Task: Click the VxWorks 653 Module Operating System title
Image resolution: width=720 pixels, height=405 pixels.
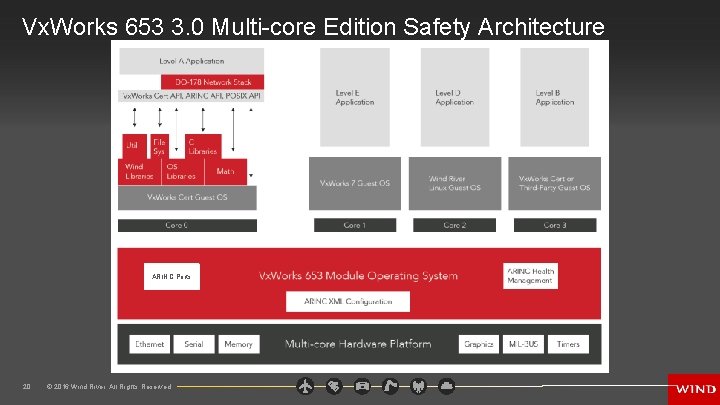Action: 358,276
